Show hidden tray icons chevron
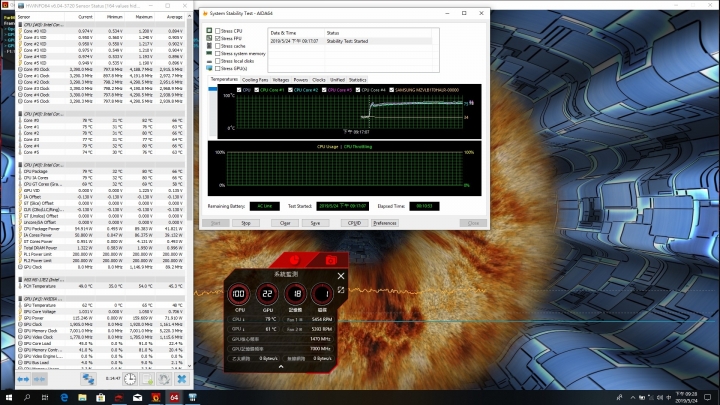The height and width of the screenshot is (405, 720). tap(633, 398)
